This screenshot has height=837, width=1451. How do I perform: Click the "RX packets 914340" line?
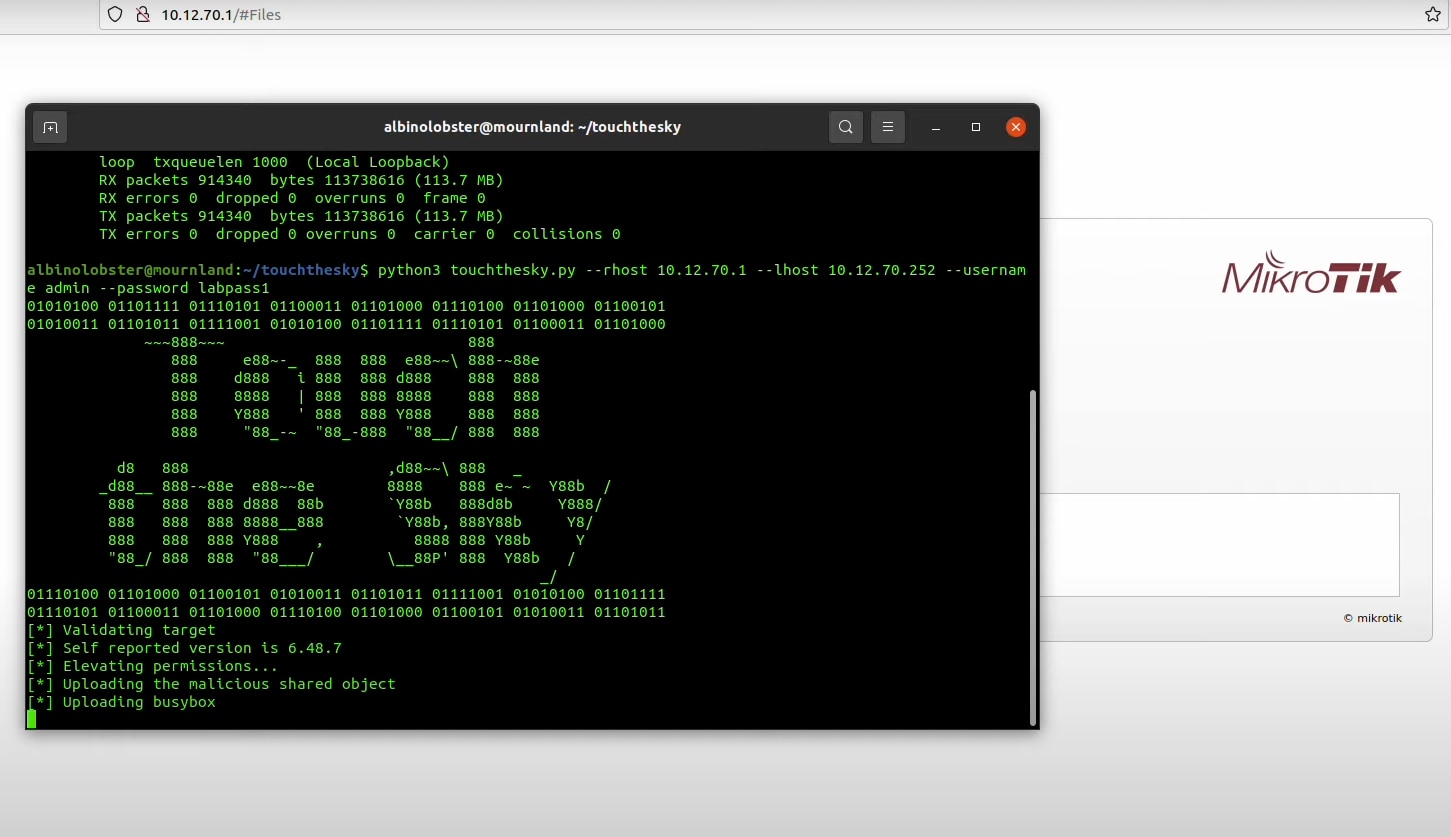[301, 180]
